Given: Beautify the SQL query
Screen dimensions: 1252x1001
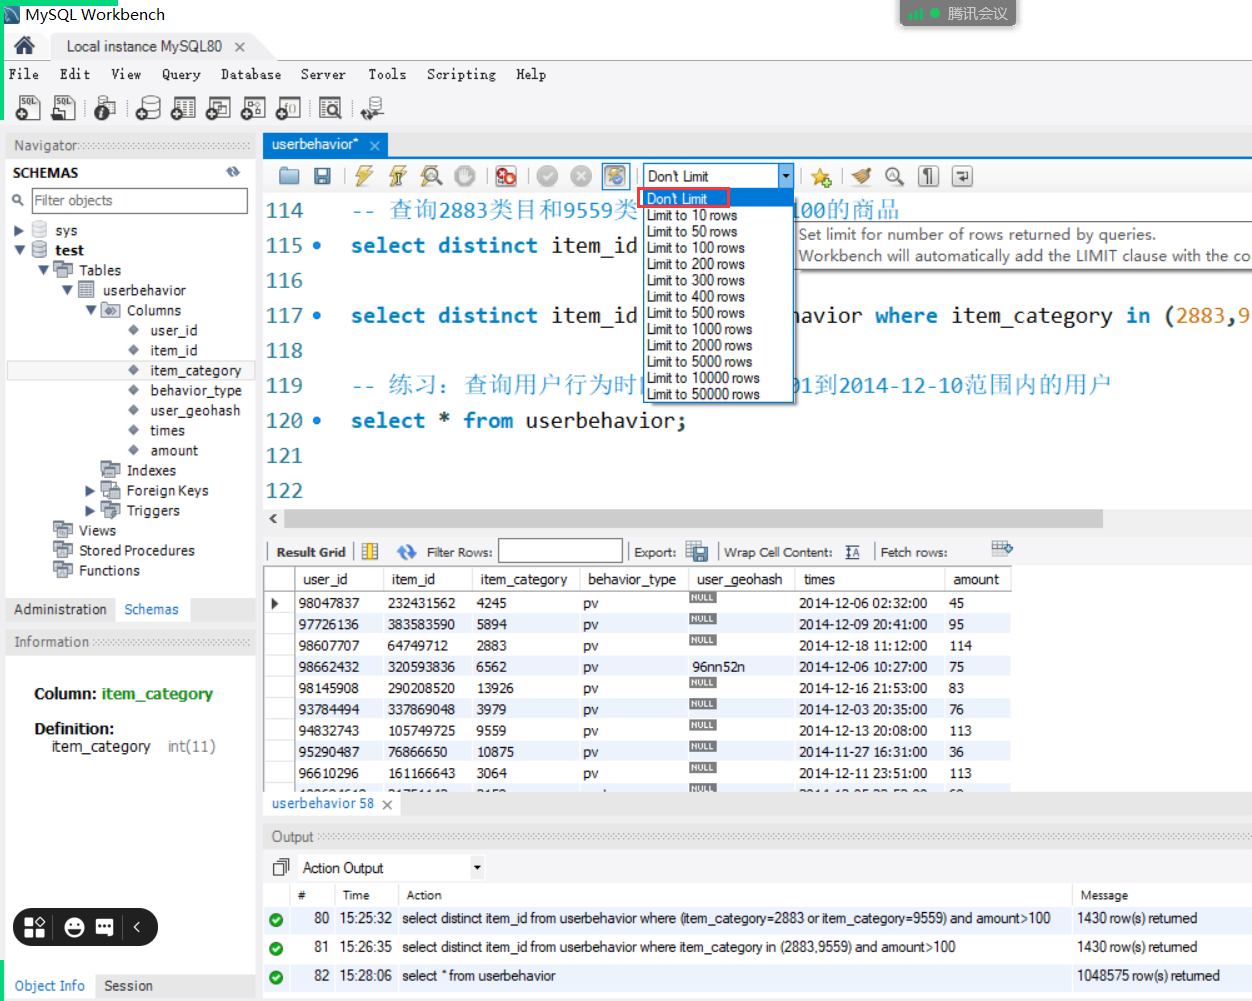Looking at the screenshot, I should click(x=861, y=176).
